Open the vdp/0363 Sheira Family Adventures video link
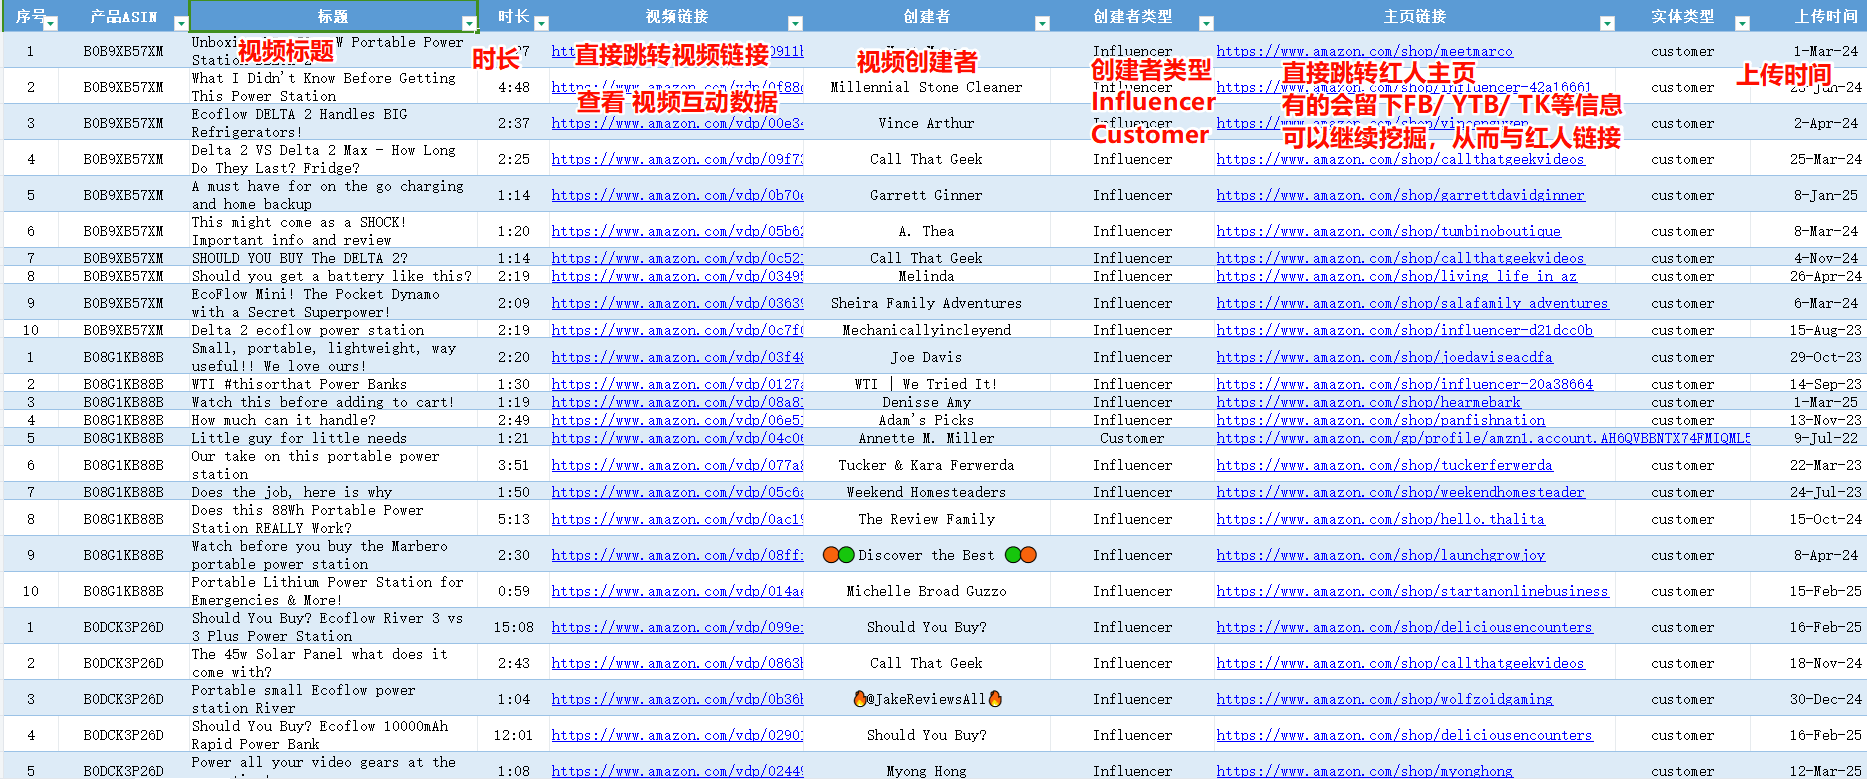Image resolution: width=1867 pixels, height=779 pixels. point(677,303)
